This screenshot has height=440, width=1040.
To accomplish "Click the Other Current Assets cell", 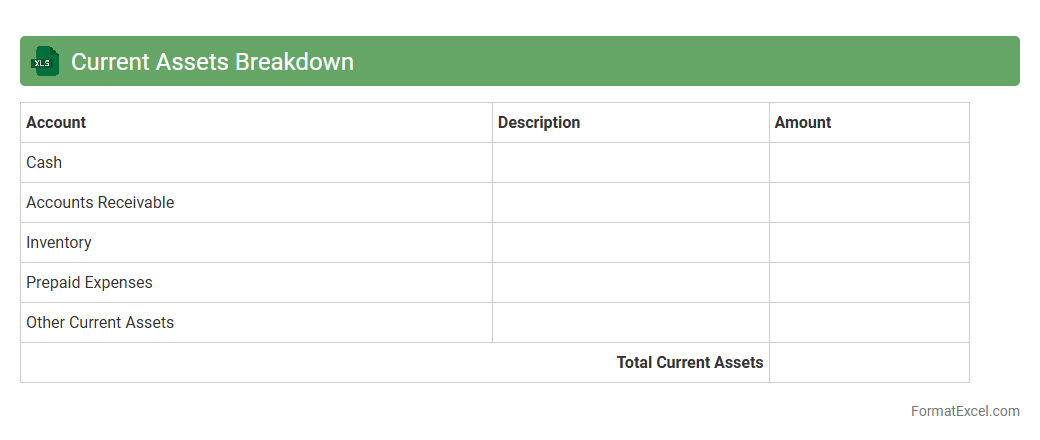I will click(100, 323).
